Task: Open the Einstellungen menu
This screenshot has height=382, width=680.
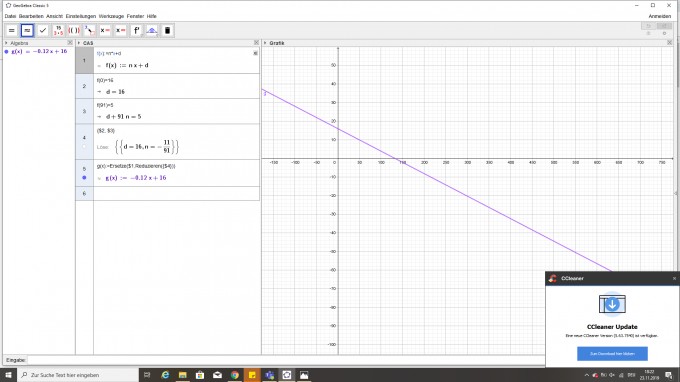Action: 81,16
